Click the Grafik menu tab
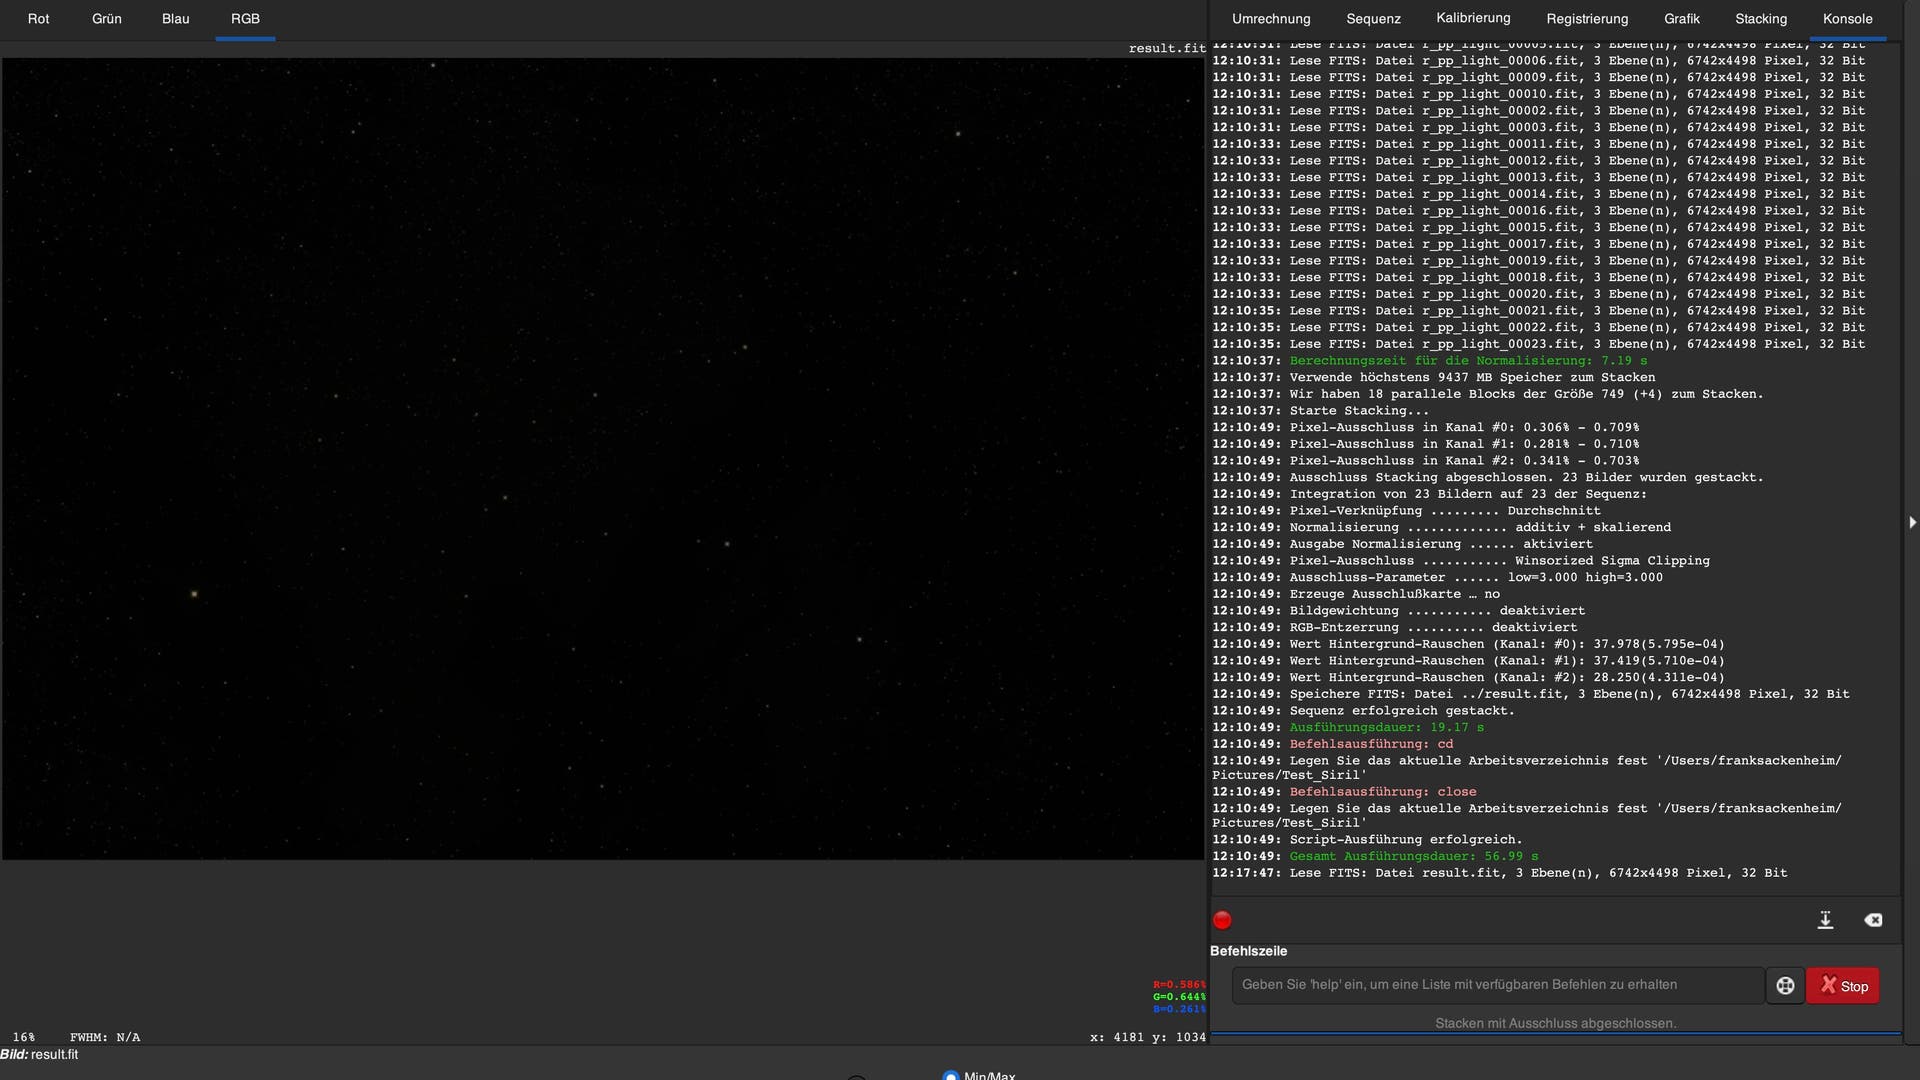The height and width of the screenshot is (1080, 1920). [1683, 20]
